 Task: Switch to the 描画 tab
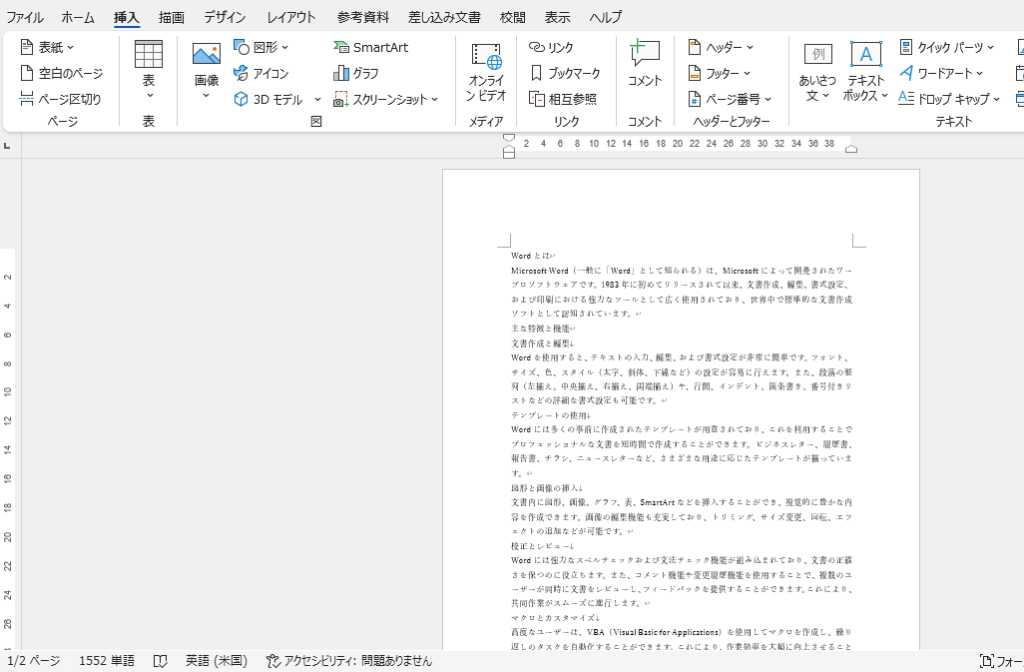(171, 18)
